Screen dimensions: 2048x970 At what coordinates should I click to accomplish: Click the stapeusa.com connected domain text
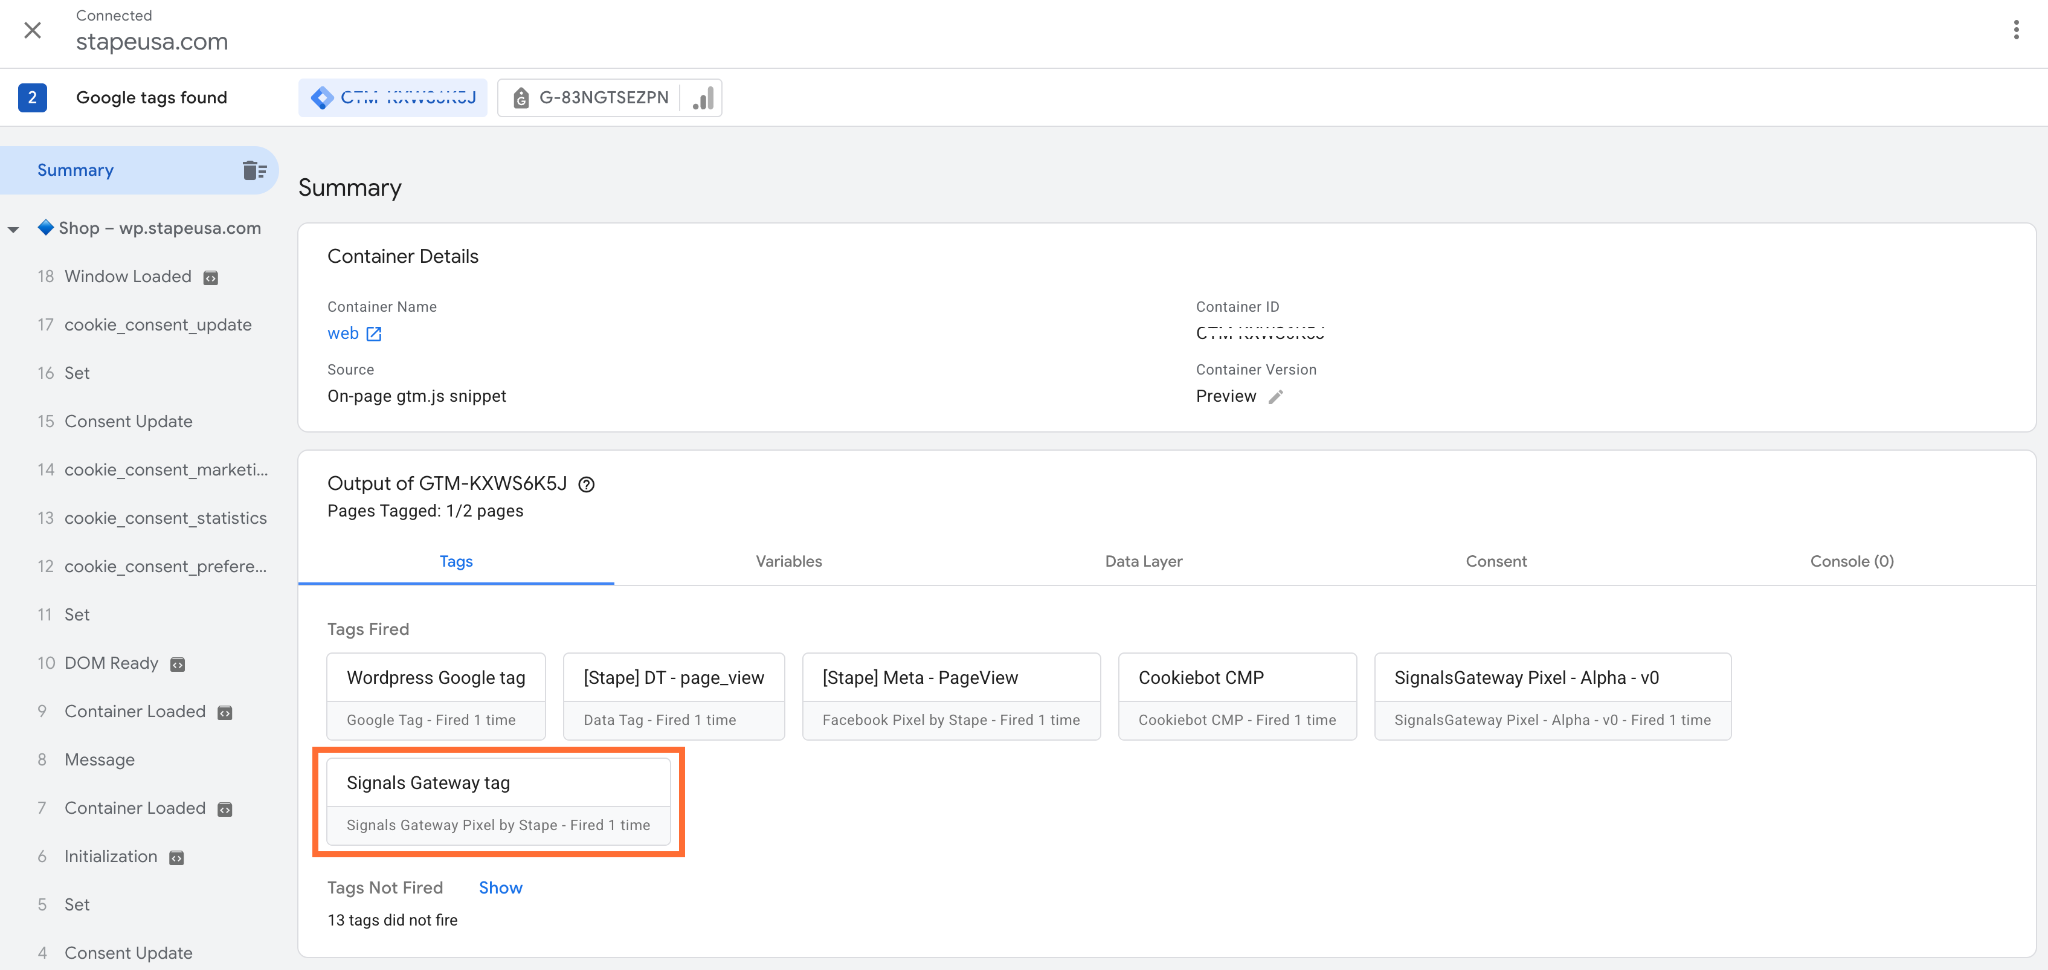[x=152, y=42]
